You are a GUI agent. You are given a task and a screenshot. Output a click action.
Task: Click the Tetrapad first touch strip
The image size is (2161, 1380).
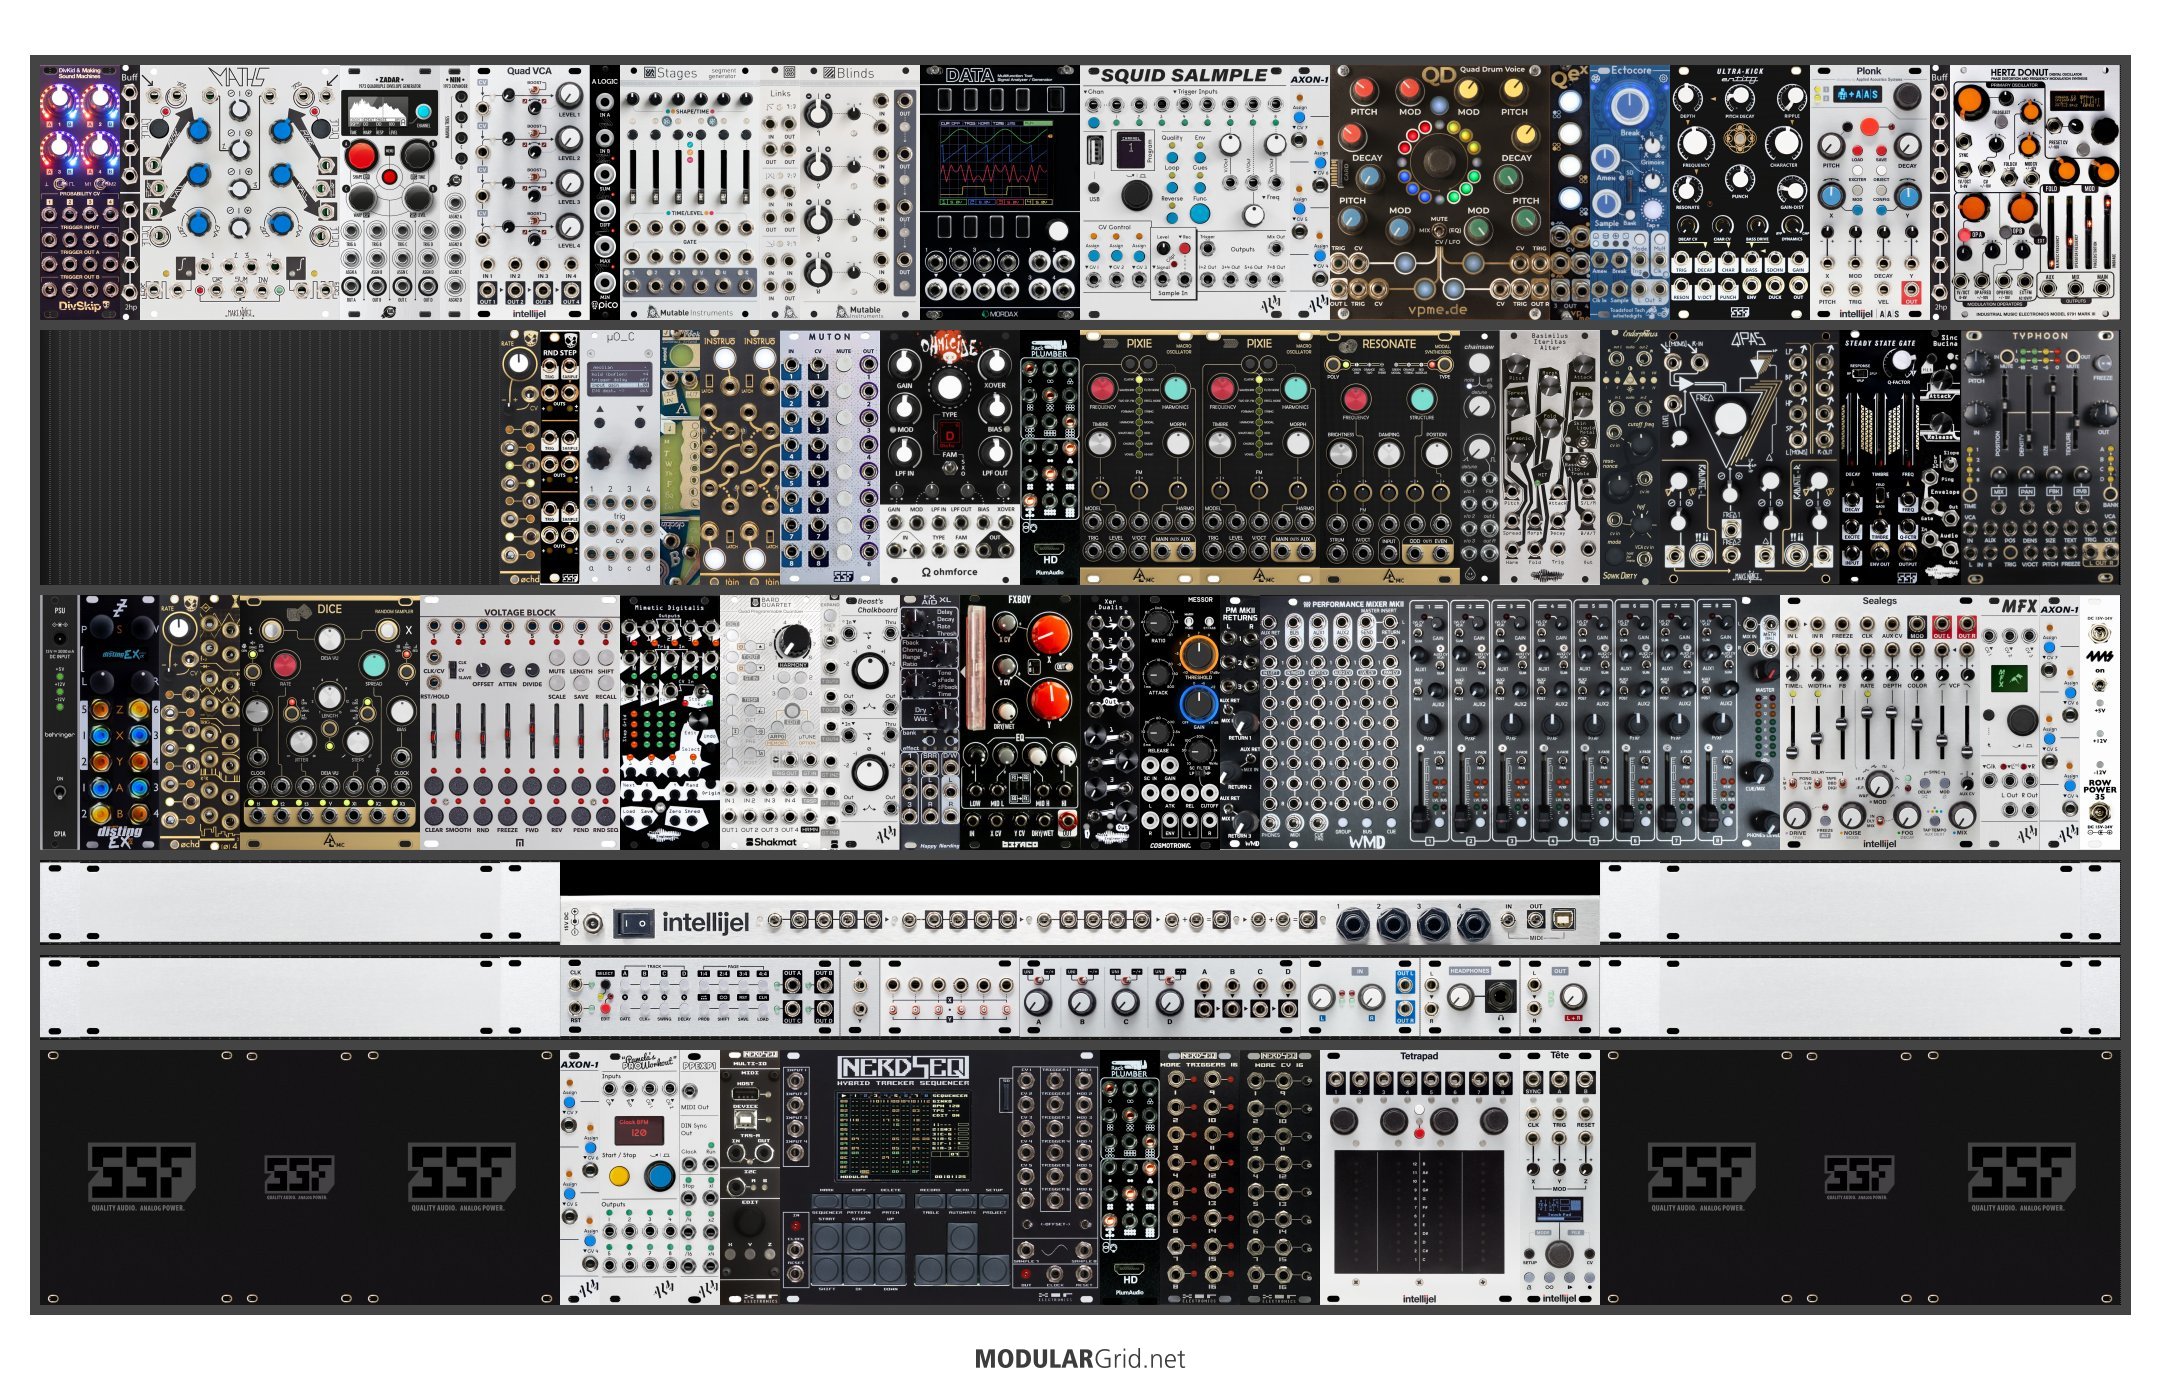click(1356, 1211)
